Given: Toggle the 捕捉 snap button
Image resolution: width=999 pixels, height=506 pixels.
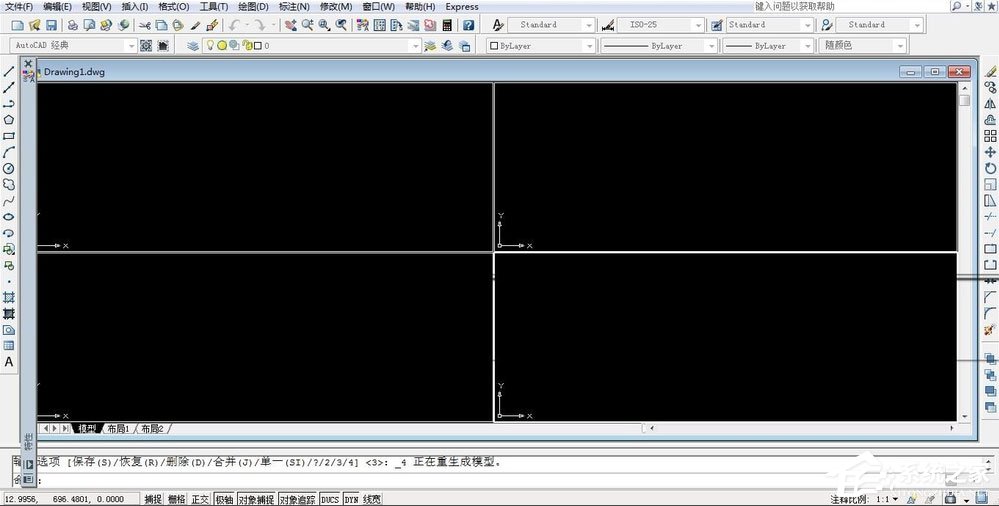Looking at the screenshot, I should [x=153, y=500].
